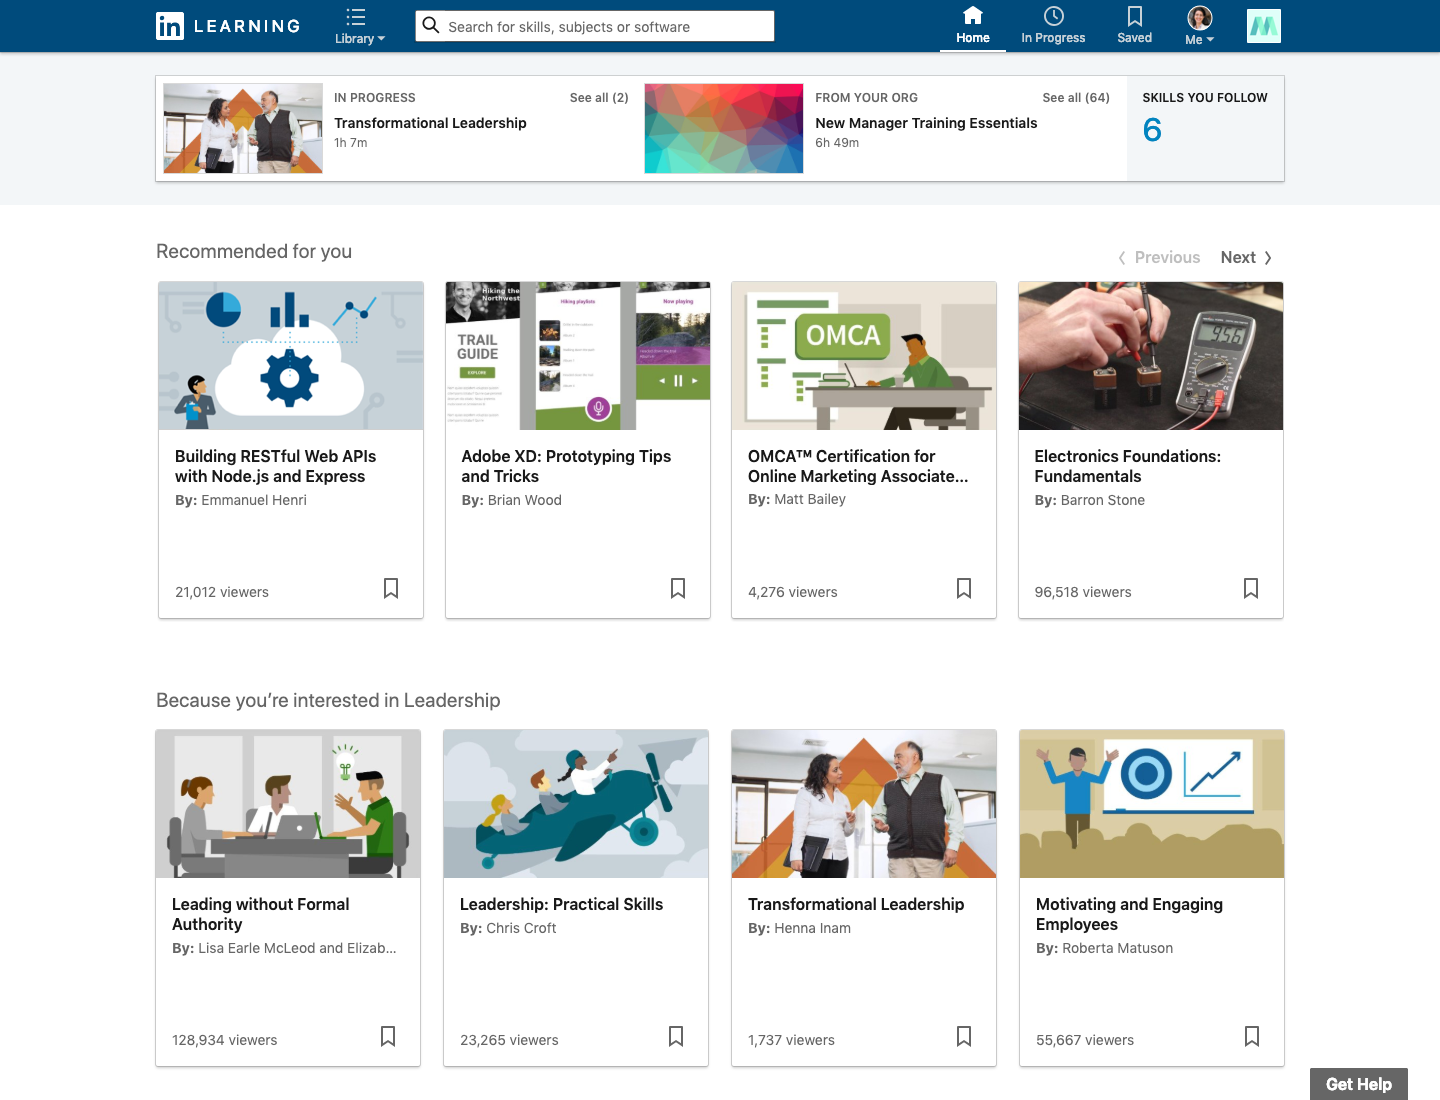1440x1100 pixels.
Task: Click the Next carousel arrow
Action: tap(1246, 257)
